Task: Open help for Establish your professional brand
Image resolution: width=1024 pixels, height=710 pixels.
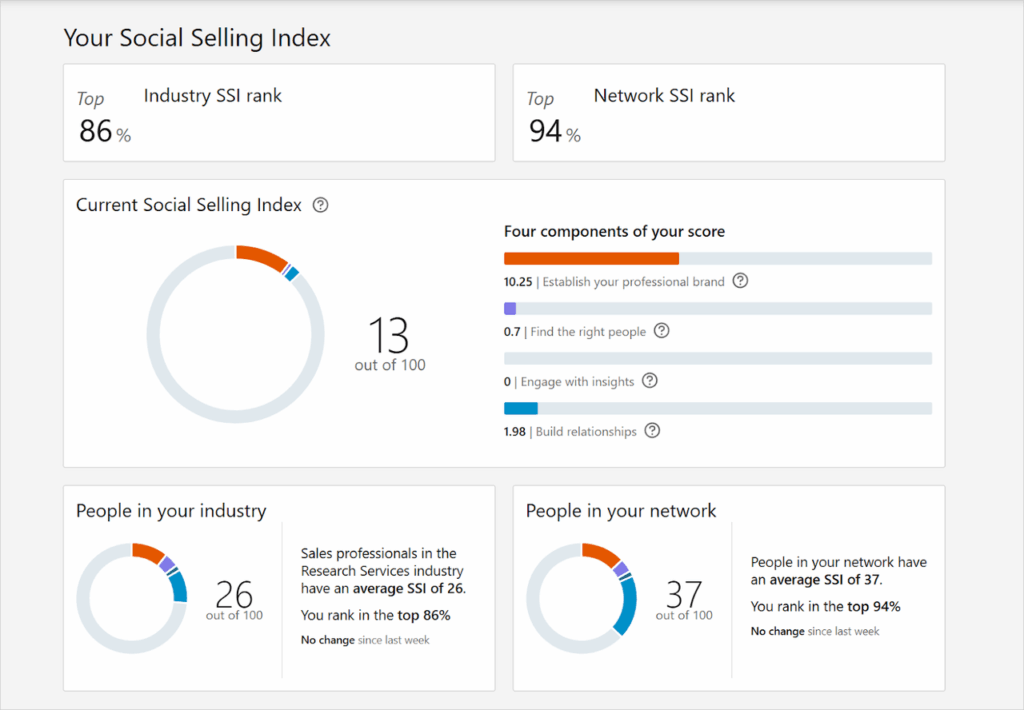Action: pos(740,281)
